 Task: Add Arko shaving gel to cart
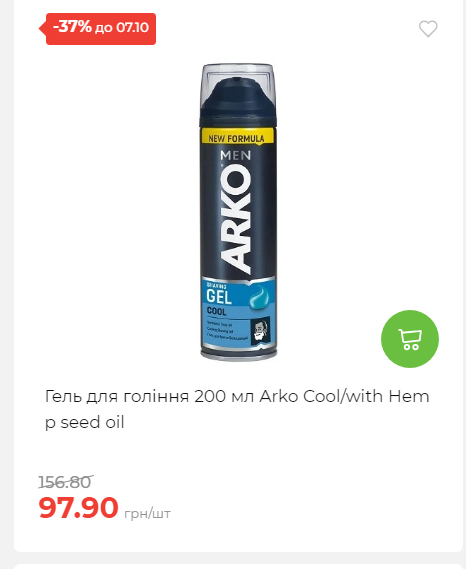[x=410, y=339]
